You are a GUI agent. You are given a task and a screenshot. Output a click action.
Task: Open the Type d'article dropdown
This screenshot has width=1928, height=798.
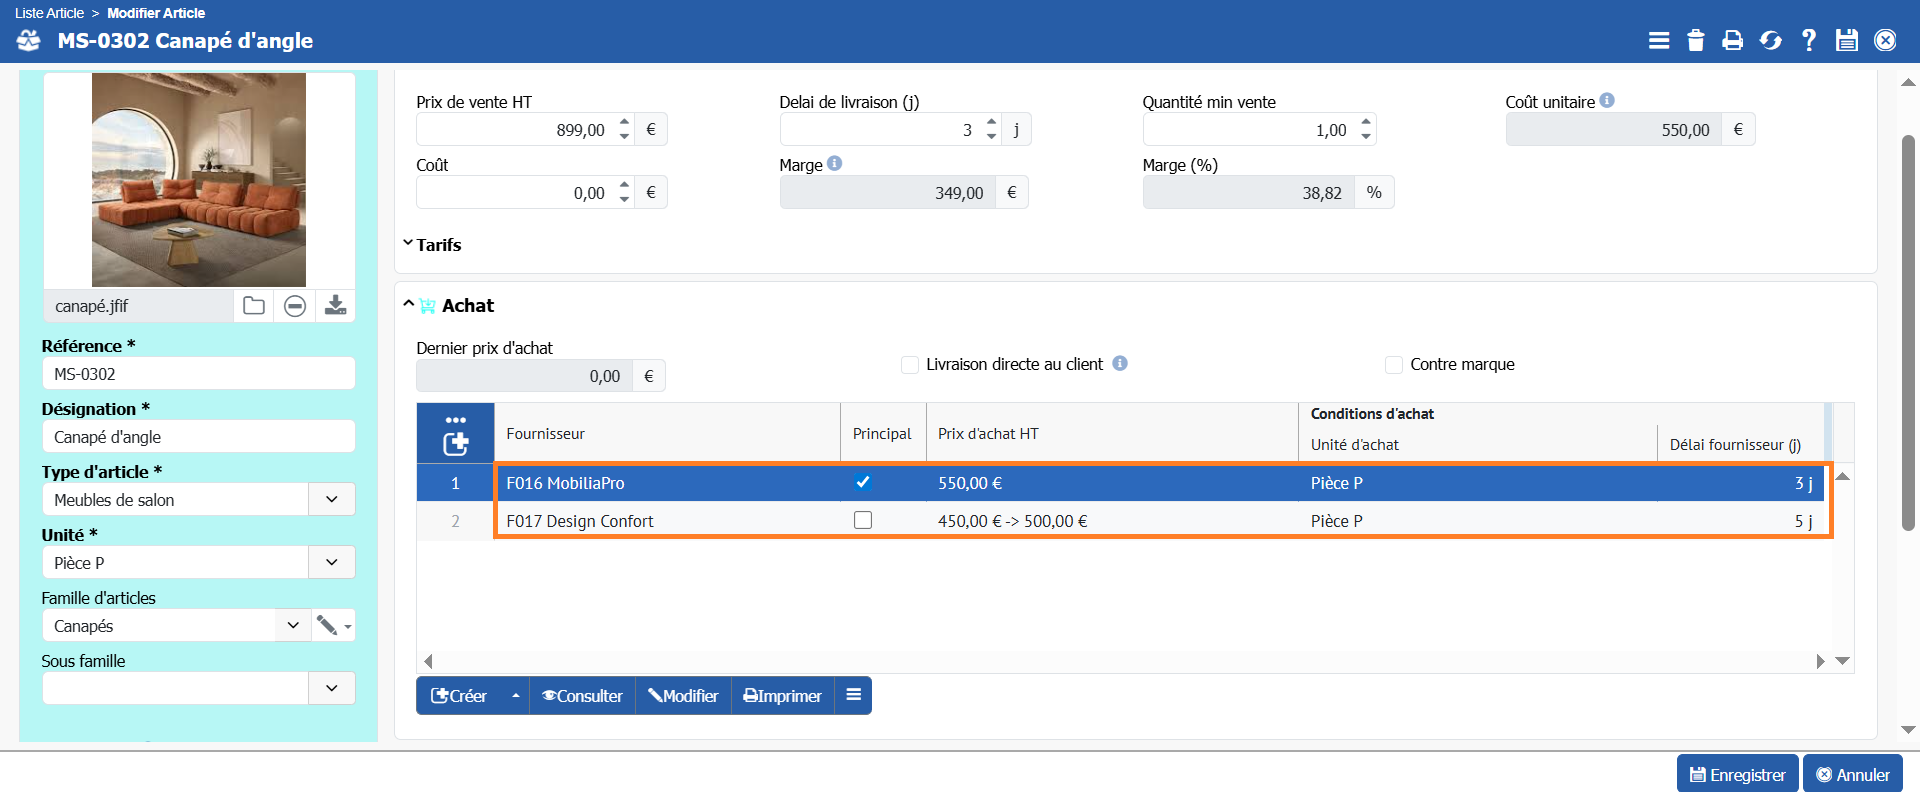point(331,499)
